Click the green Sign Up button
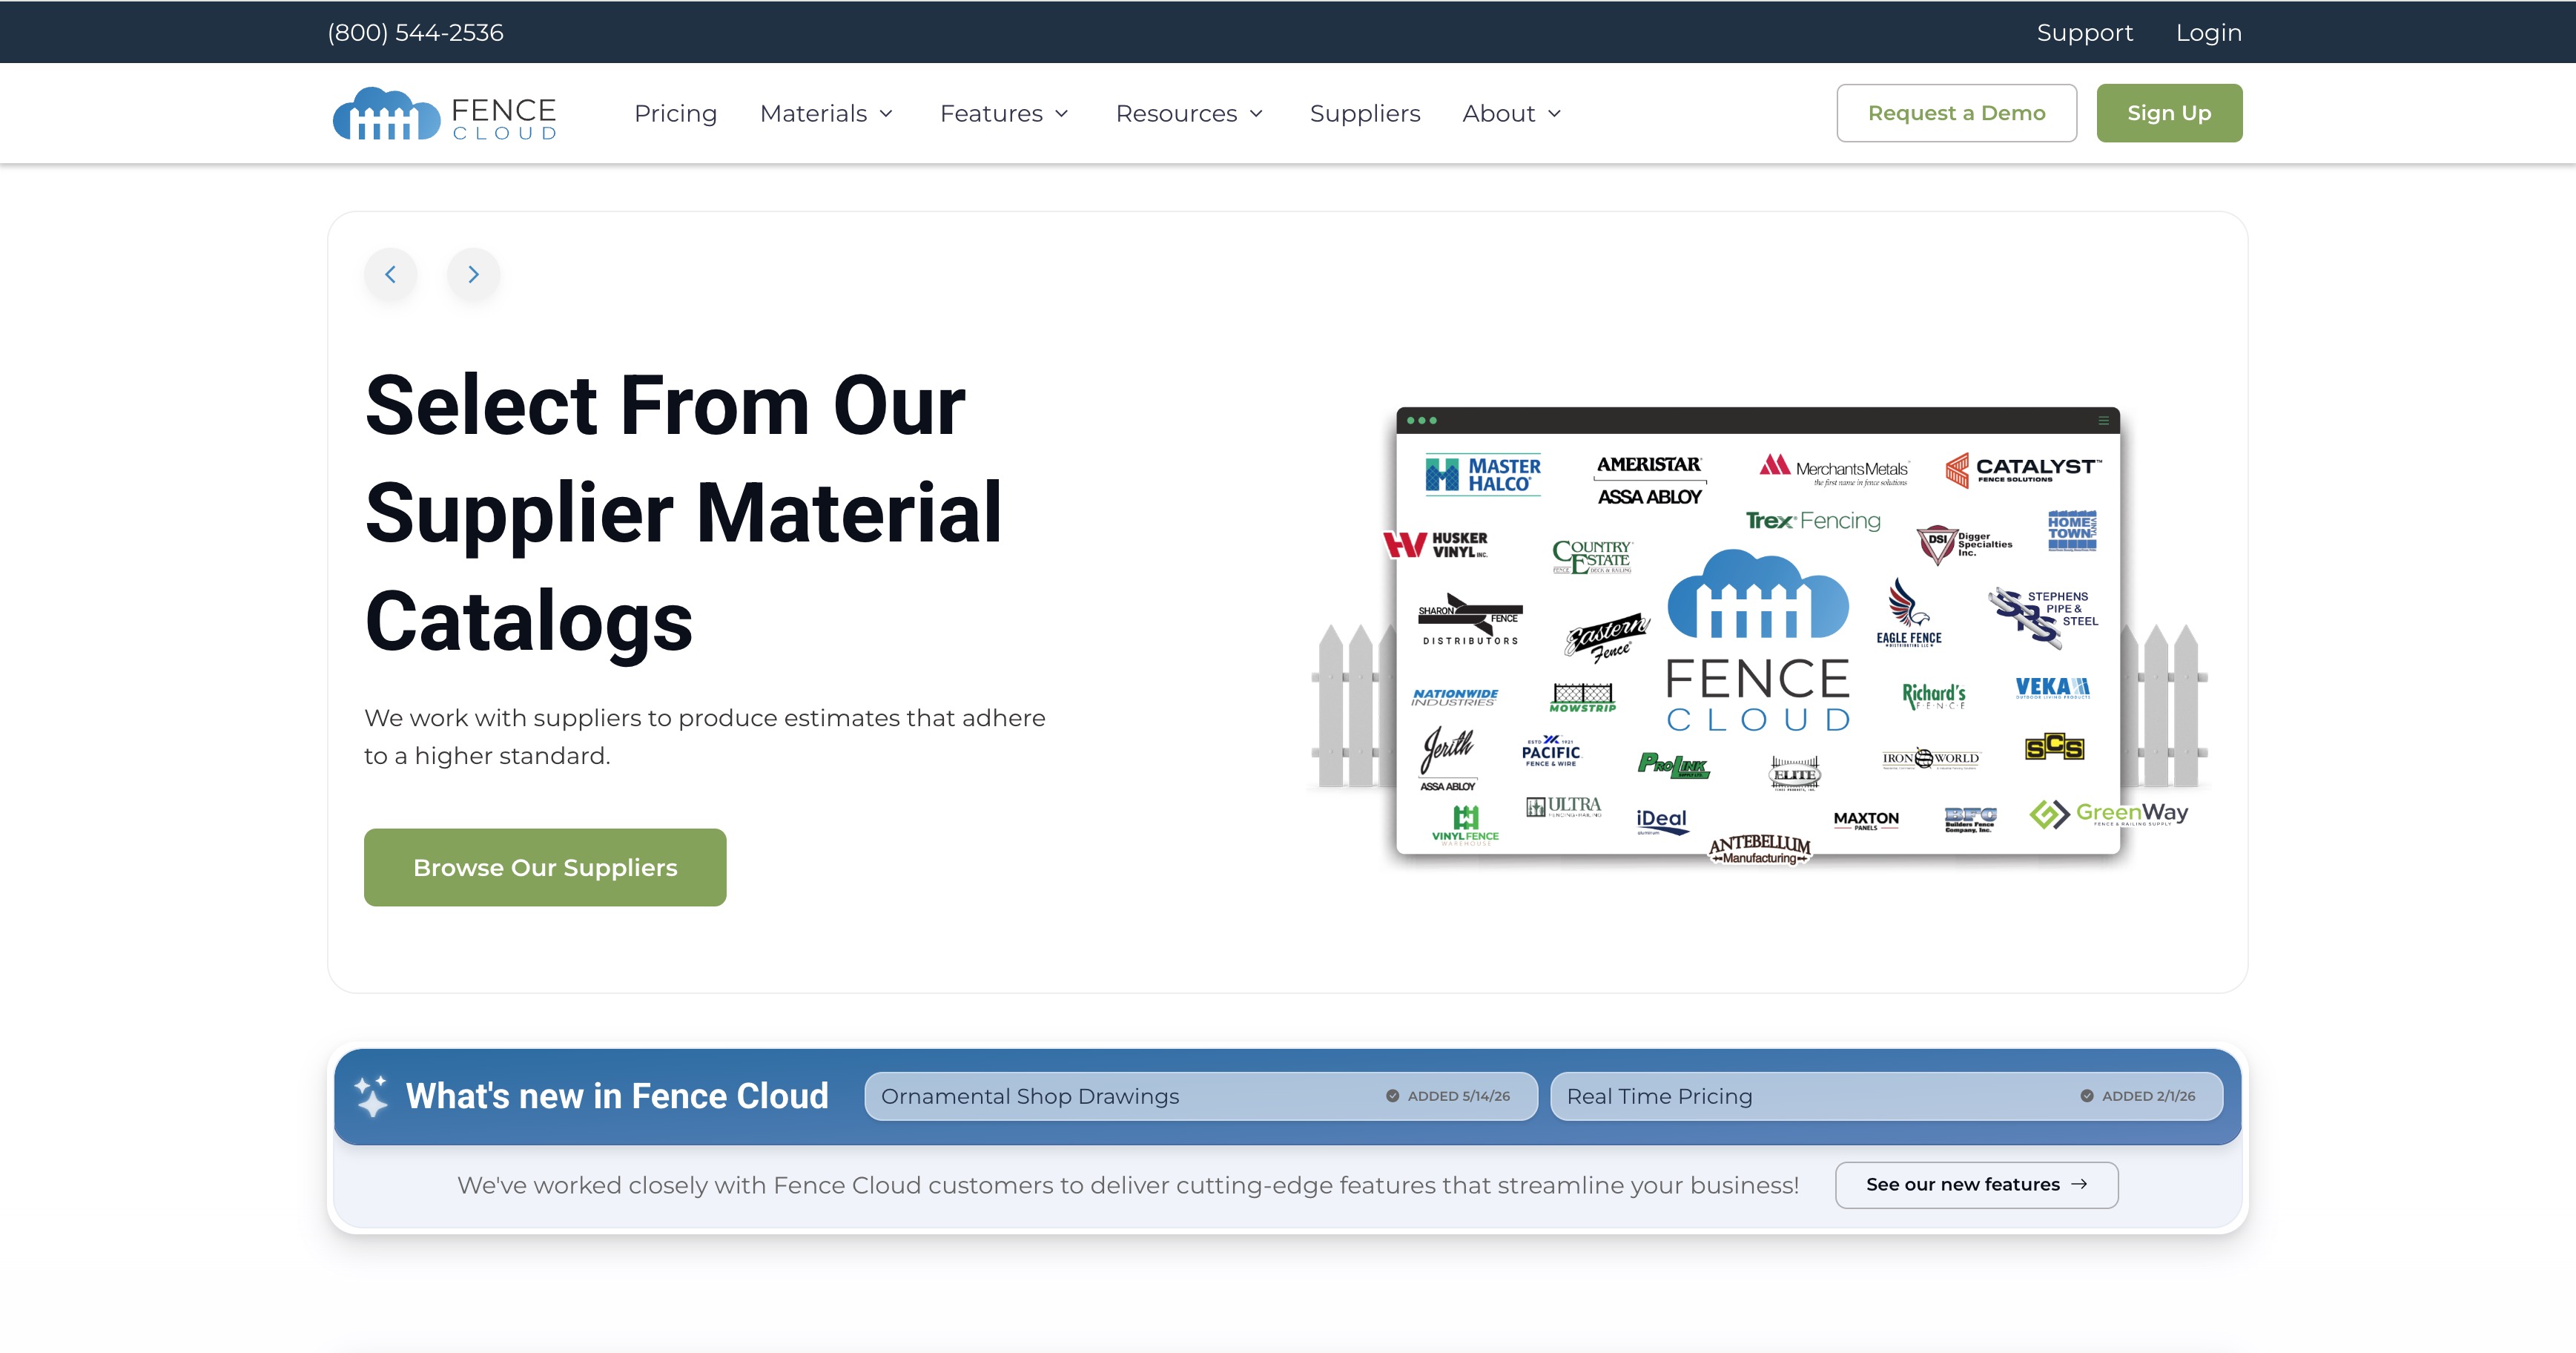Screen dimensions: 2576x1353 [2169, 113]
